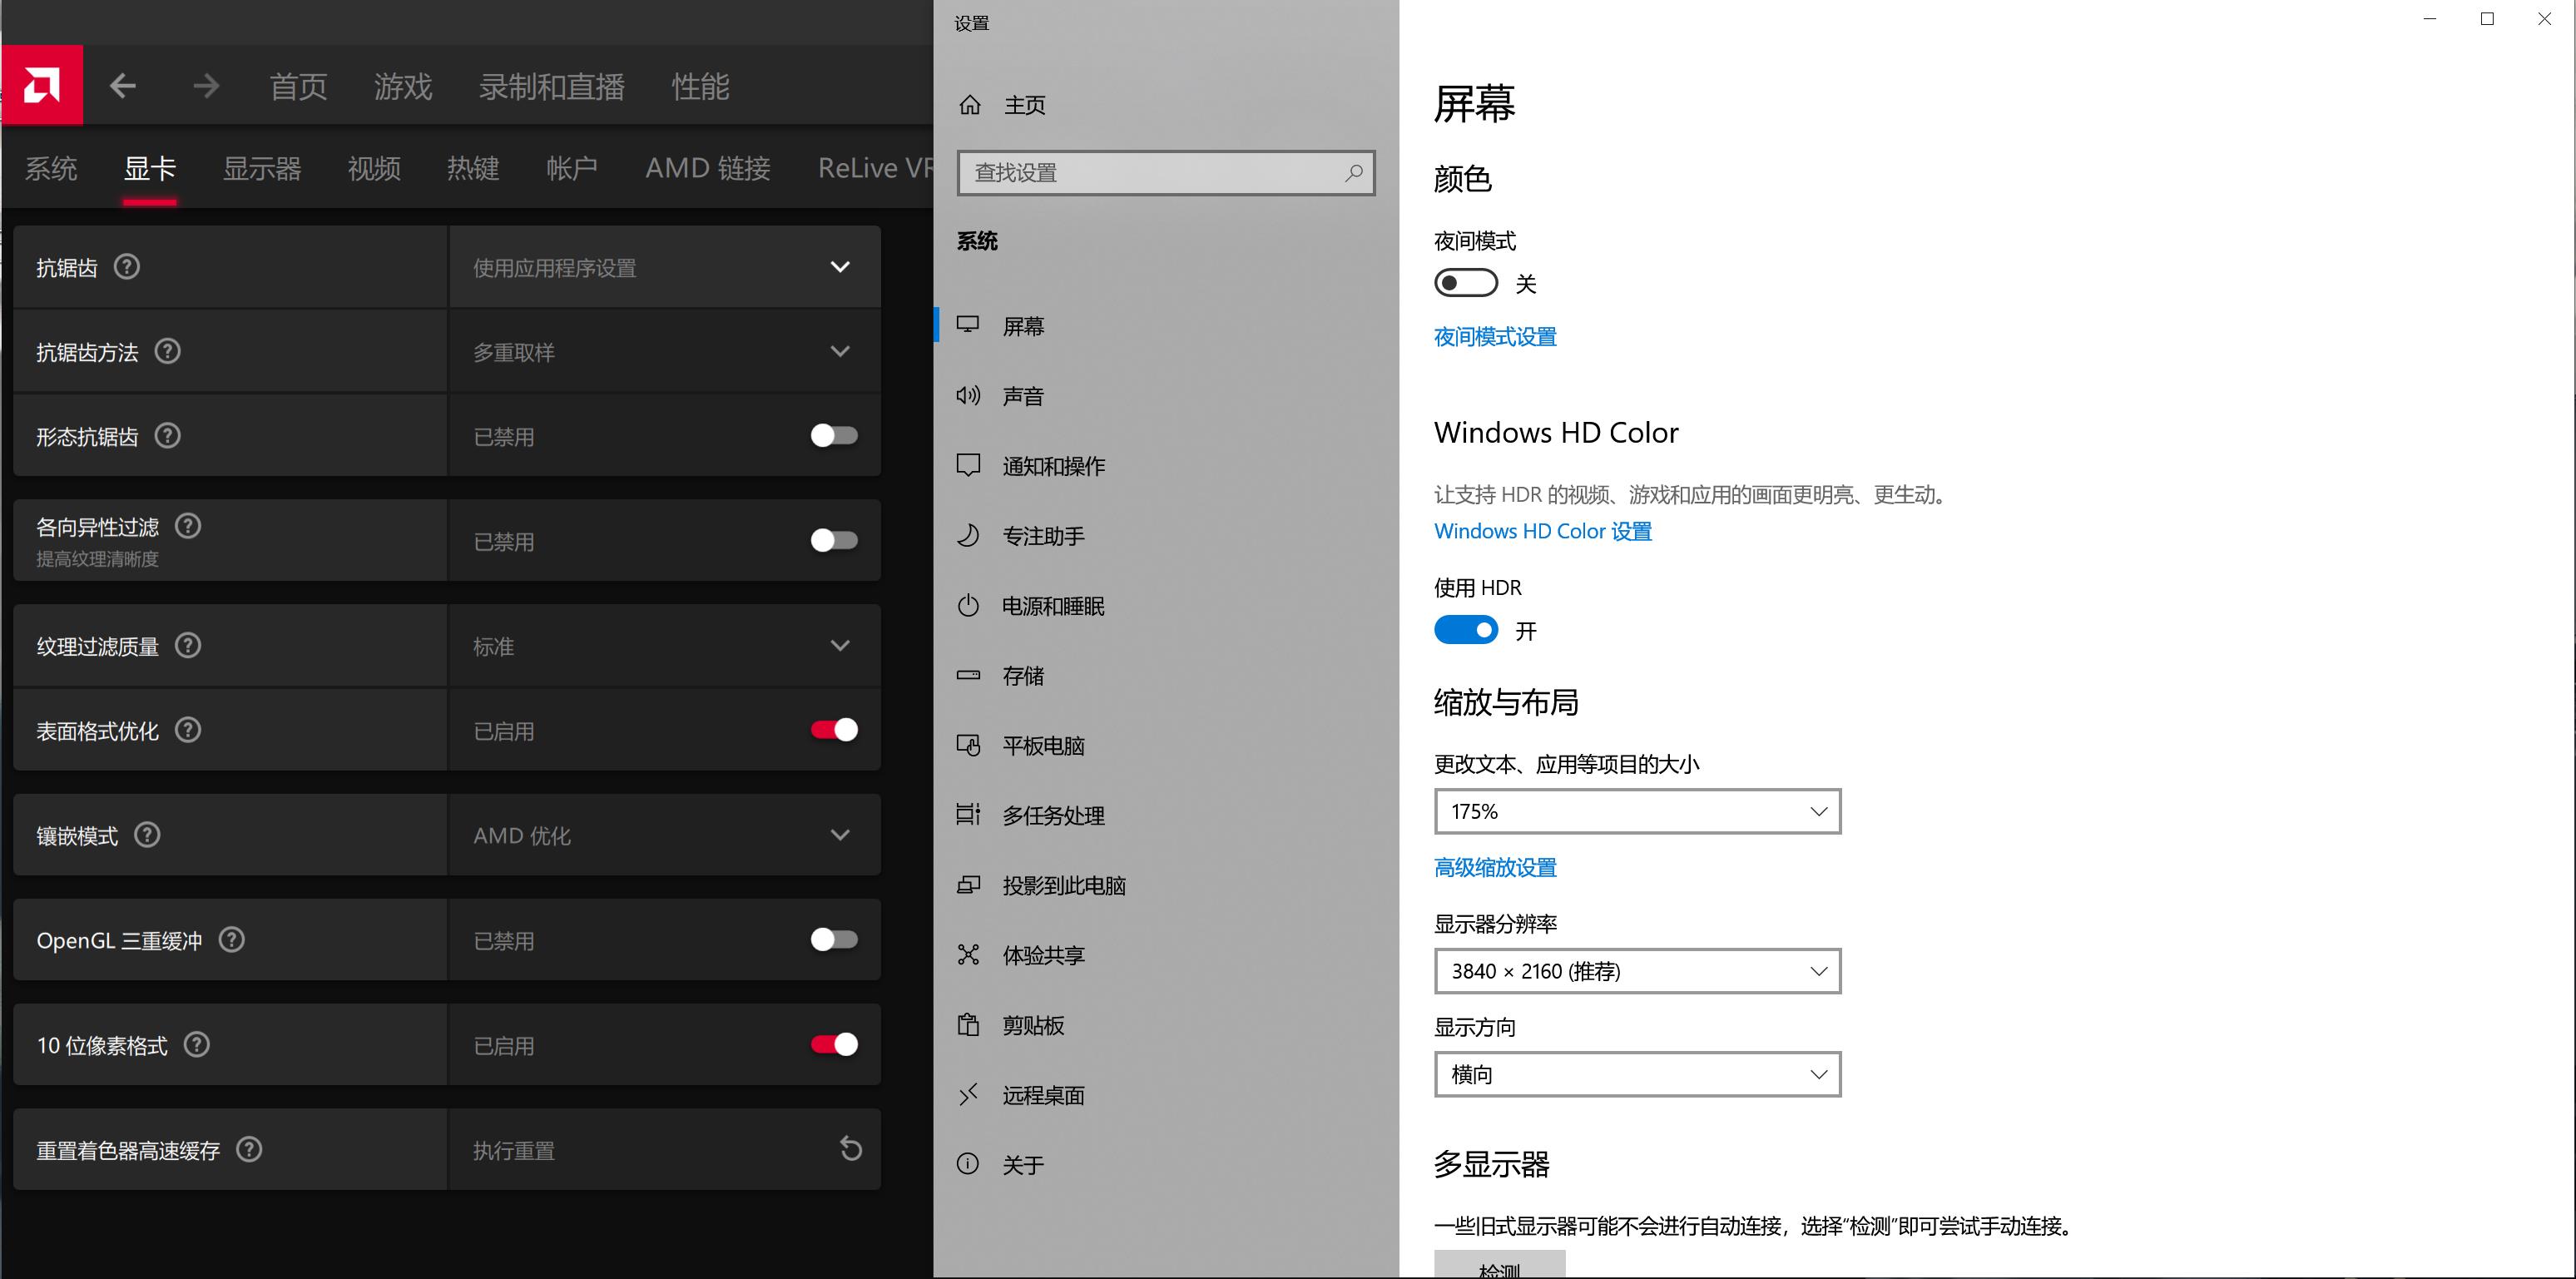Viewport: 2576px width, 1279px height.
Task: Open help icon for 表面格式优化
Action: [188, 730]
